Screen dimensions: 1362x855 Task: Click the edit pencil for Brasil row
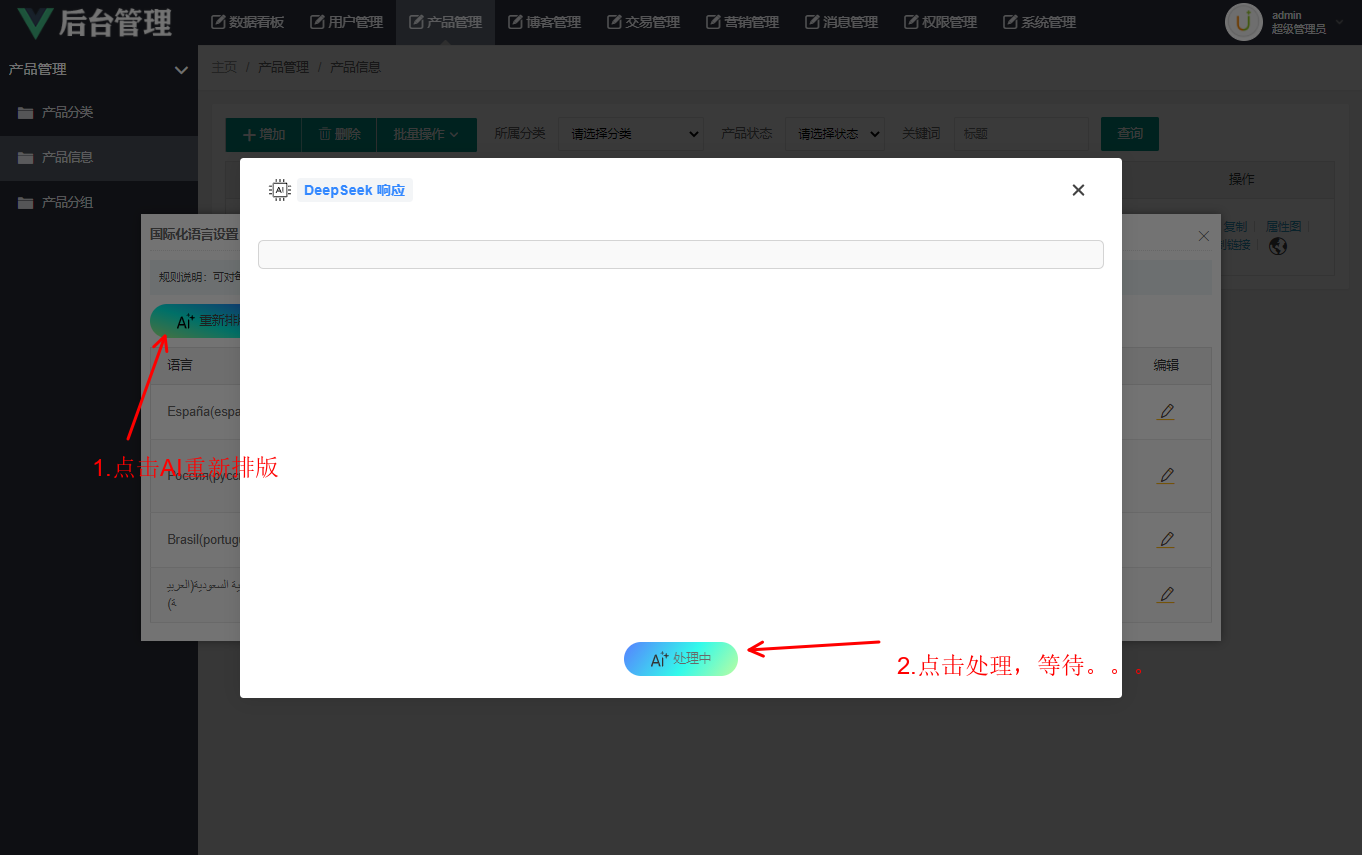[x=1166, y=540]
